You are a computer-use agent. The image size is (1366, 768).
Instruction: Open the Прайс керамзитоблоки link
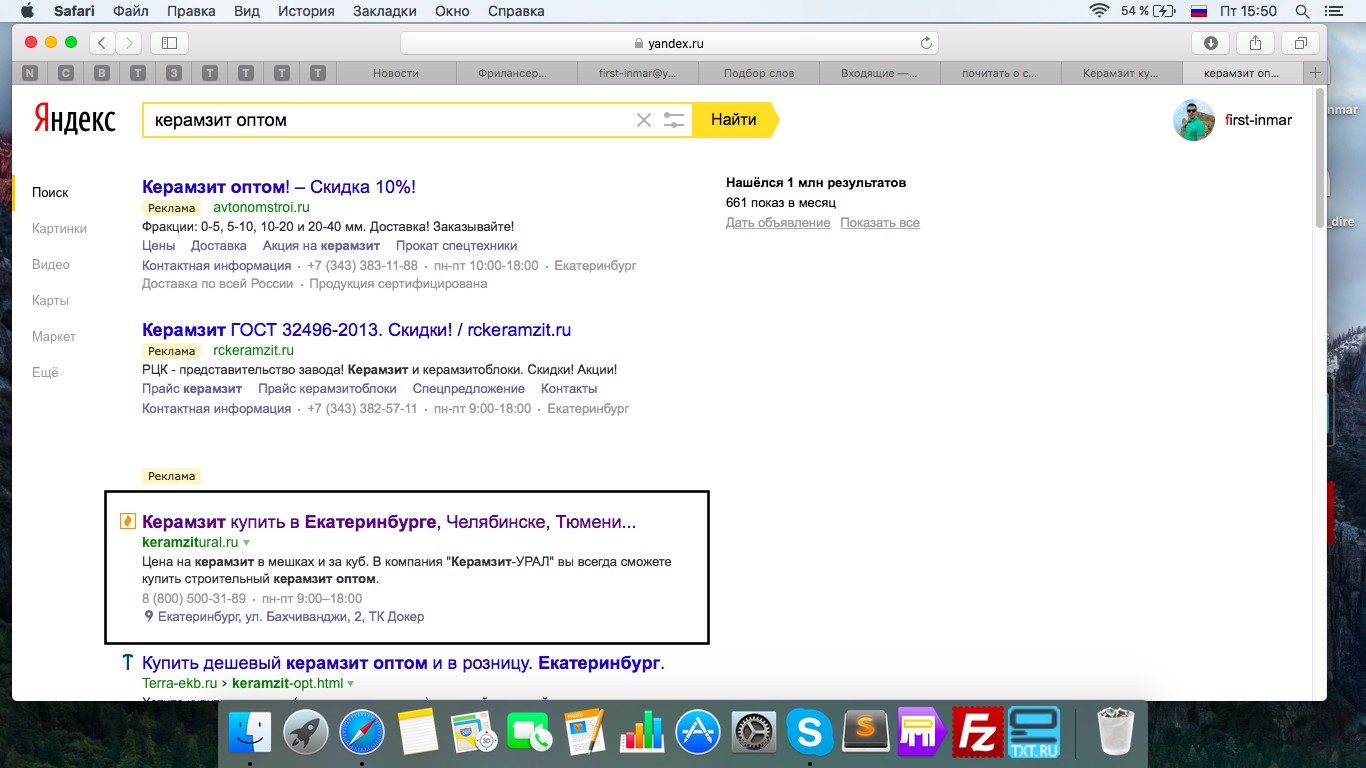tap(327, 389)
